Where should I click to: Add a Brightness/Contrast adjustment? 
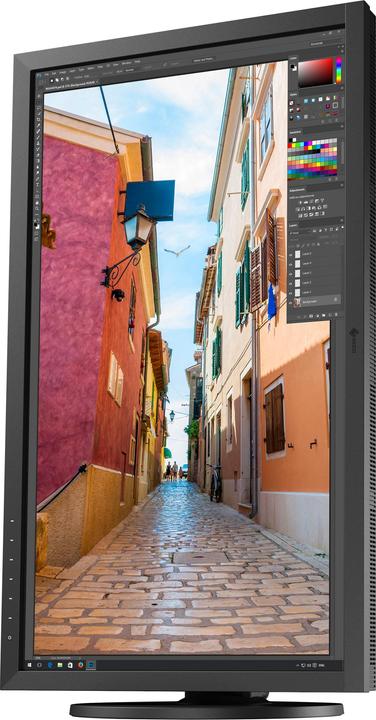pyautogui.click(x=300, y=202)
